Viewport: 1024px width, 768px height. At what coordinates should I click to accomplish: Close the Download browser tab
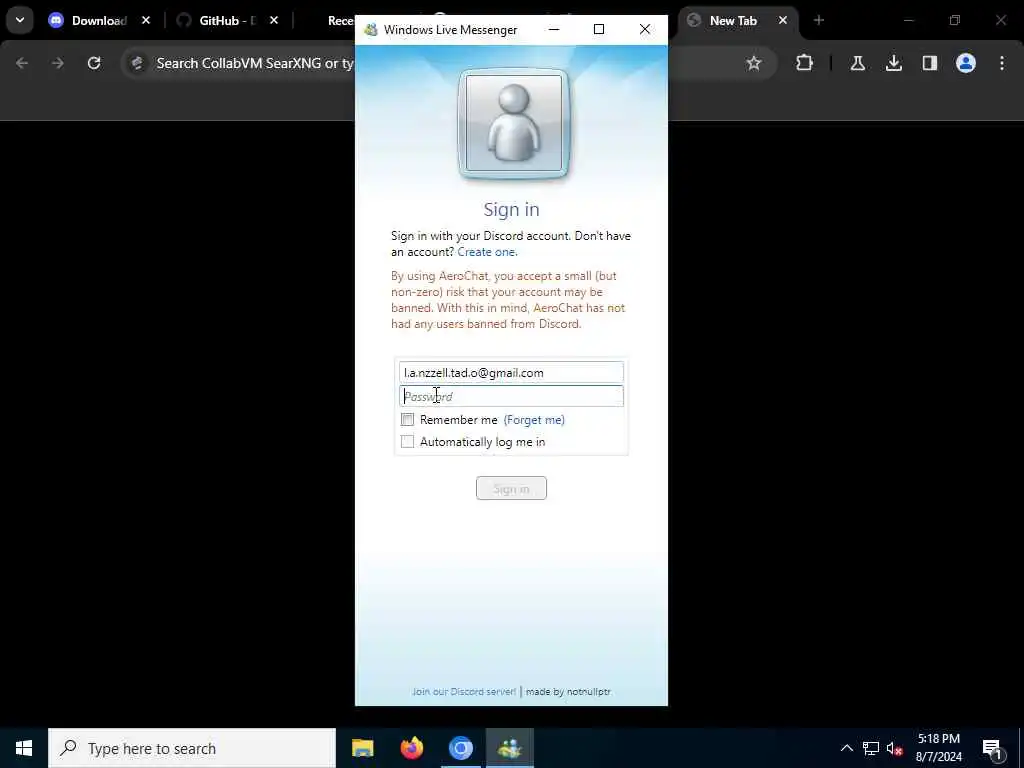click(146, 20)
